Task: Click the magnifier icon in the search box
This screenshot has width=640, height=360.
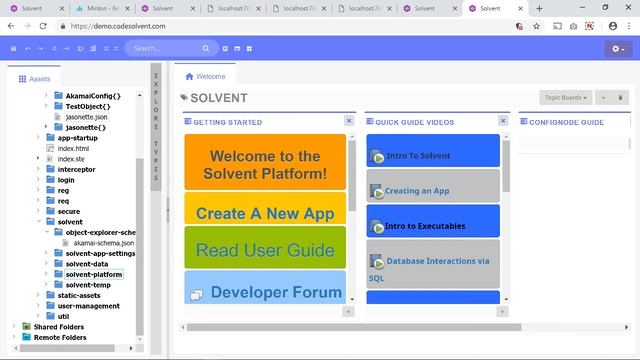Action: click(x=206, y=49)
